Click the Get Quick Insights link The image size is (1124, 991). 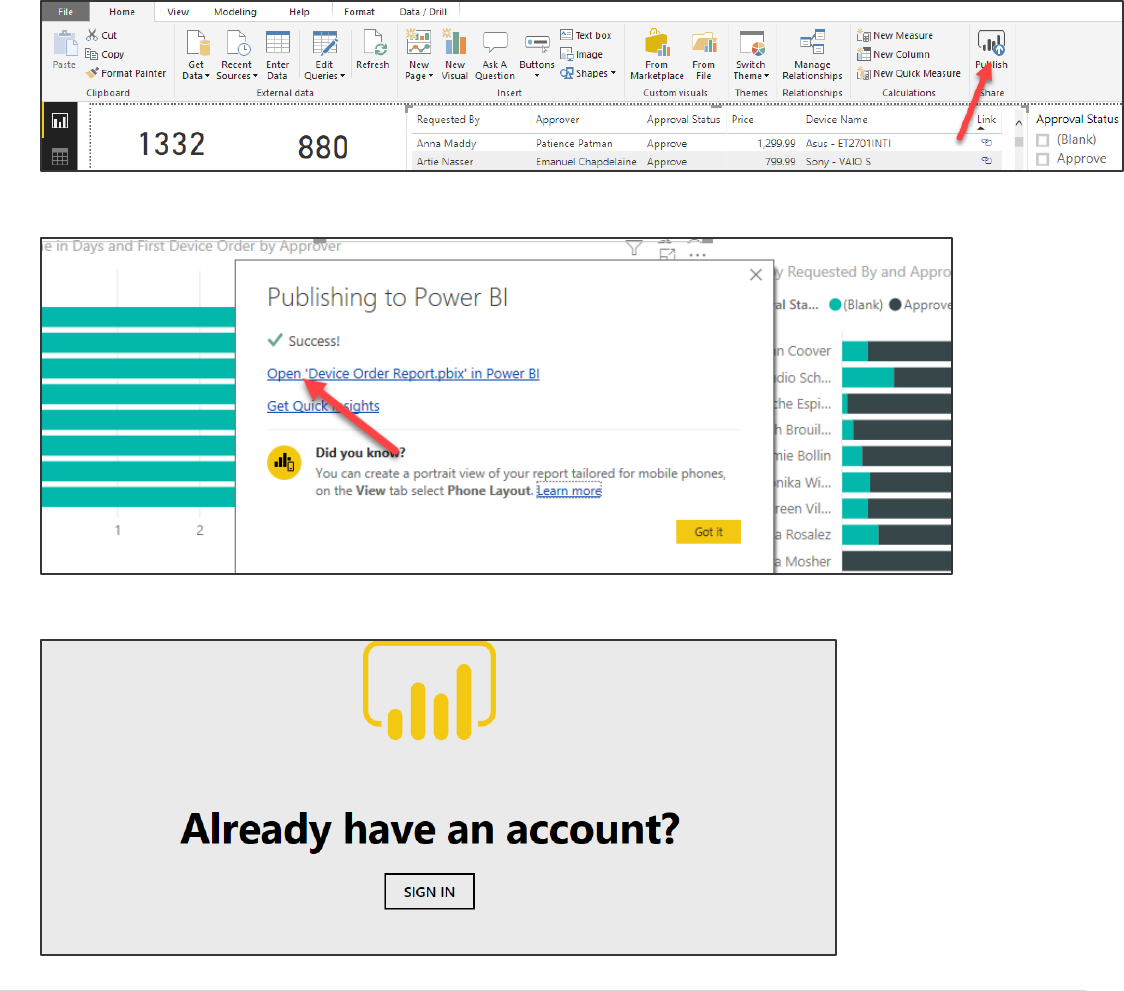[x=323, y=406]
